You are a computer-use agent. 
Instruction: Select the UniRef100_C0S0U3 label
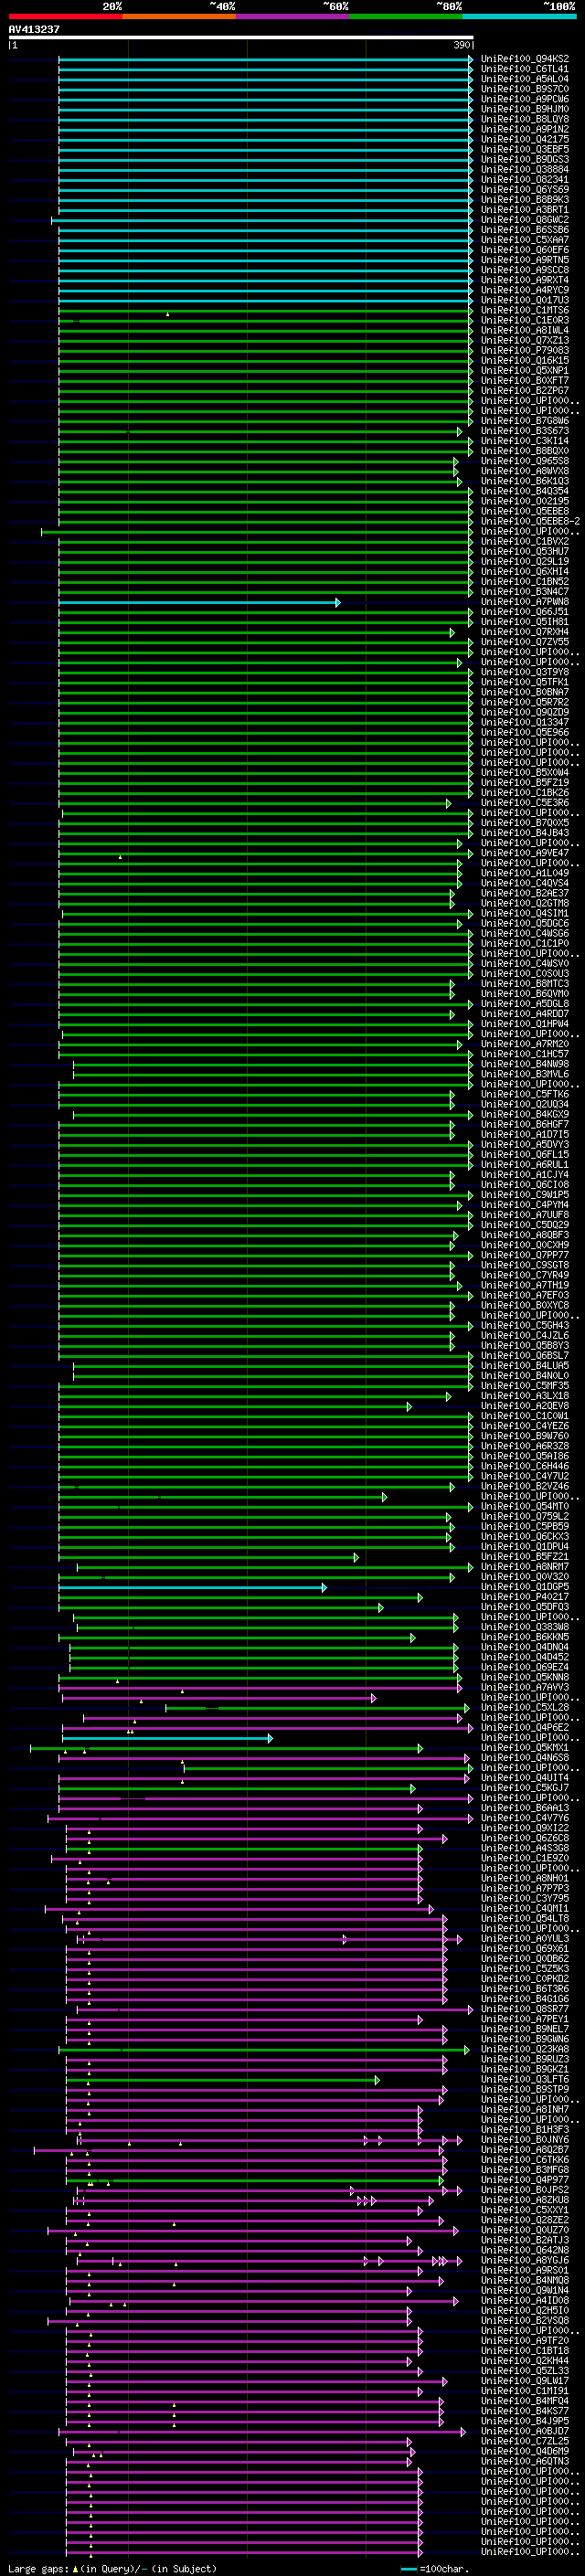tap(525, 973)
